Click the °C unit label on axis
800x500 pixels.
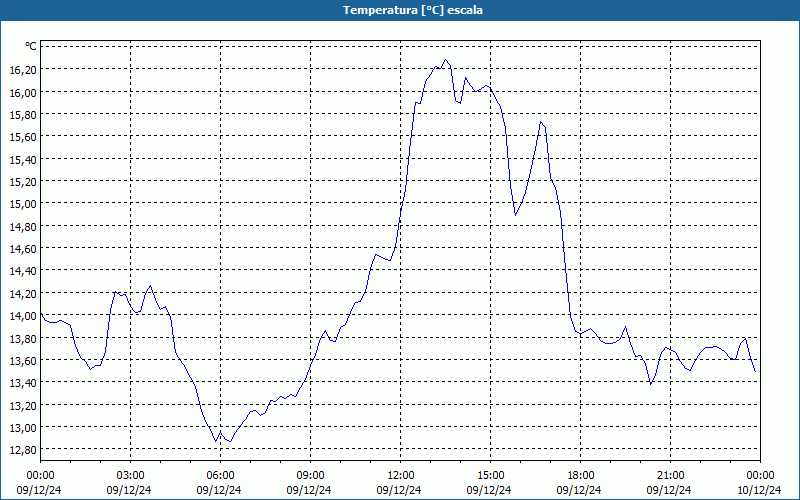[x=31, y=46]
